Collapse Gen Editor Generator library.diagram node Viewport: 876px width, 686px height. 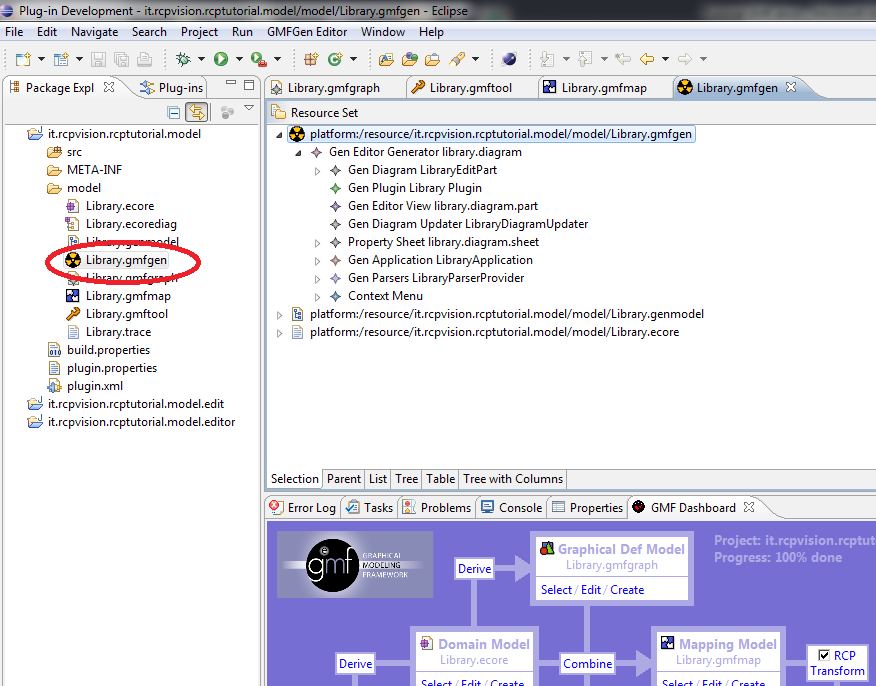click(298, 153)
